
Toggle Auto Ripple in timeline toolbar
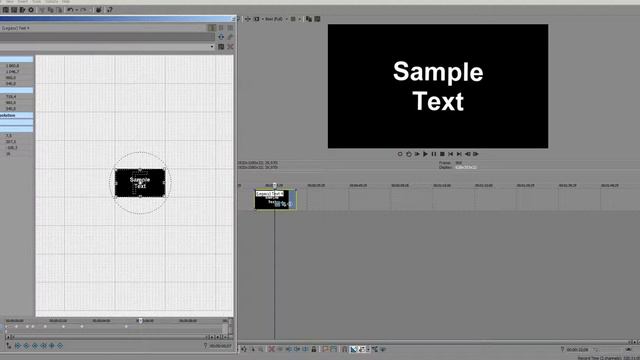coord(362,349)
